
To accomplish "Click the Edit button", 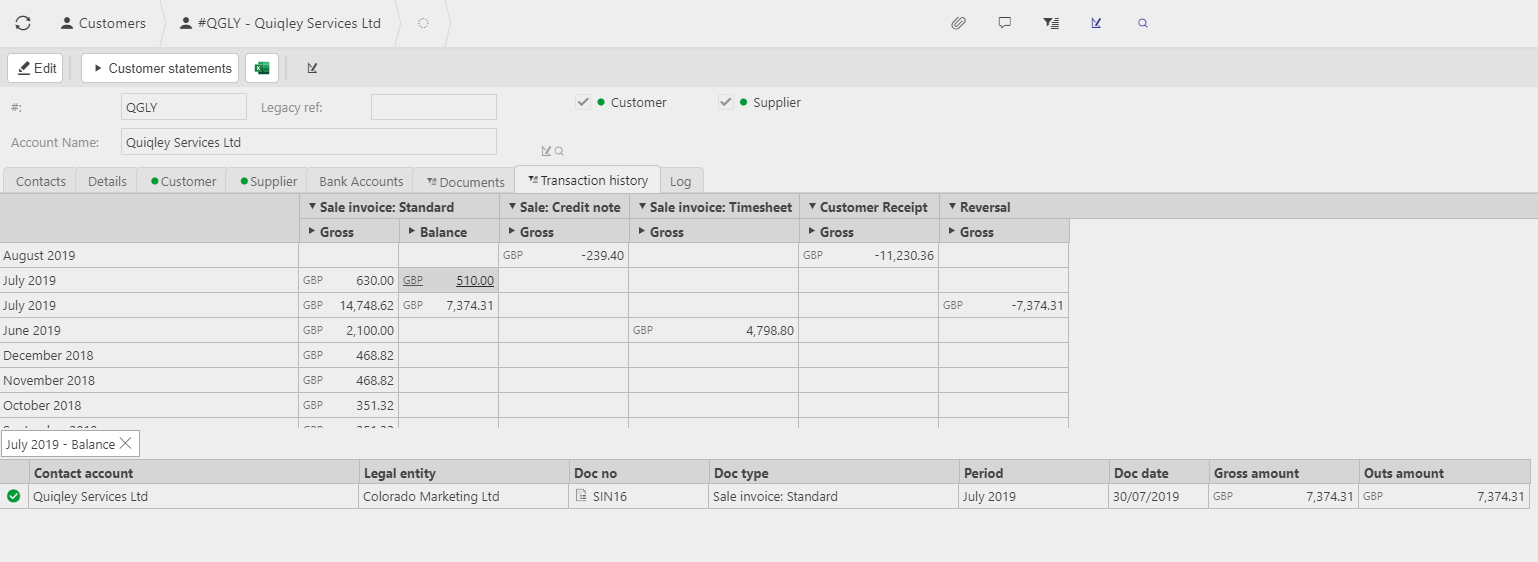I will point(36,68).
